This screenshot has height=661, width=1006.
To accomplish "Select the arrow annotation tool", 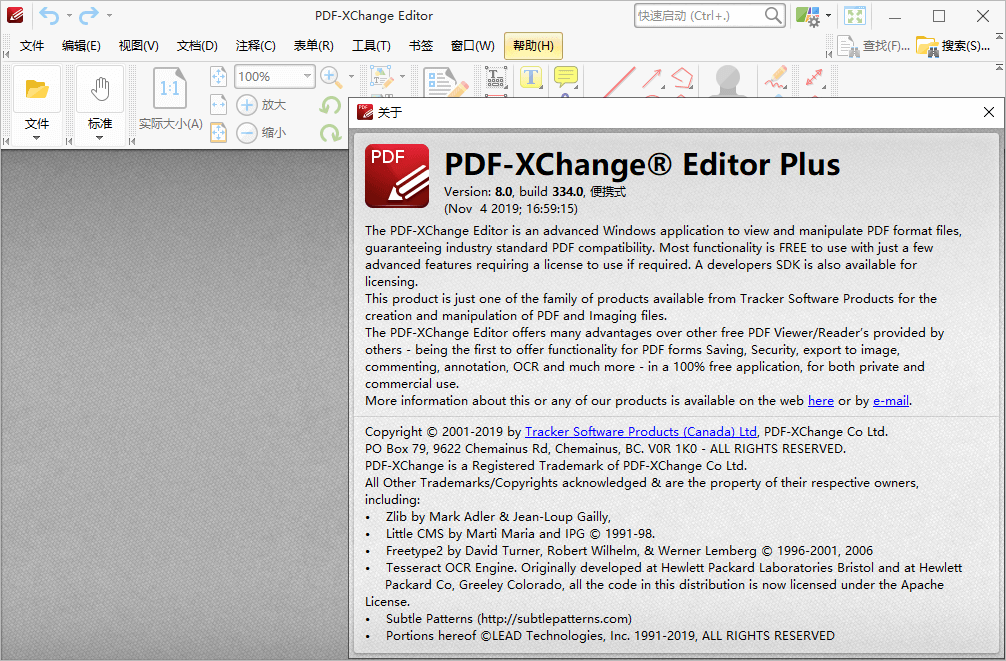I will pos(650,80).
